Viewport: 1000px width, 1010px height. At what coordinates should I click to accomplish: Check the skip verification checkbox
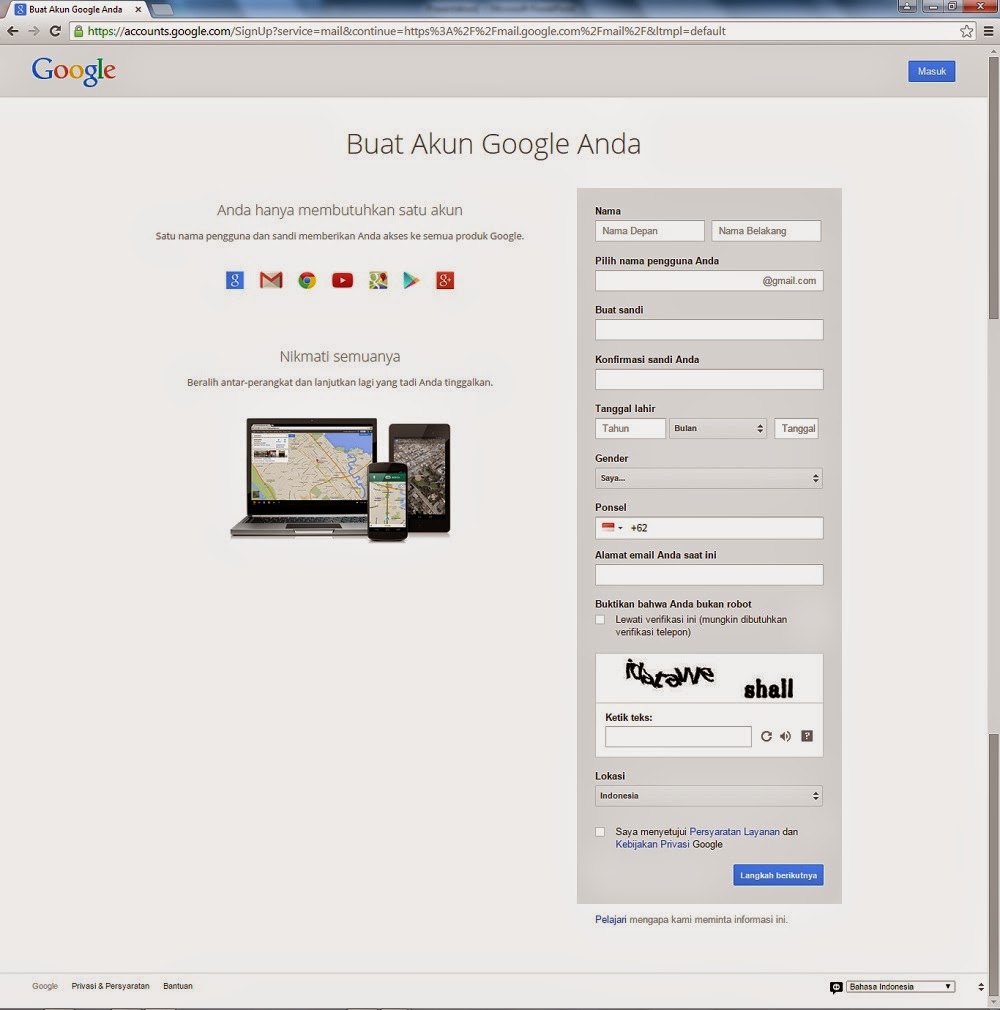[601, 620]
